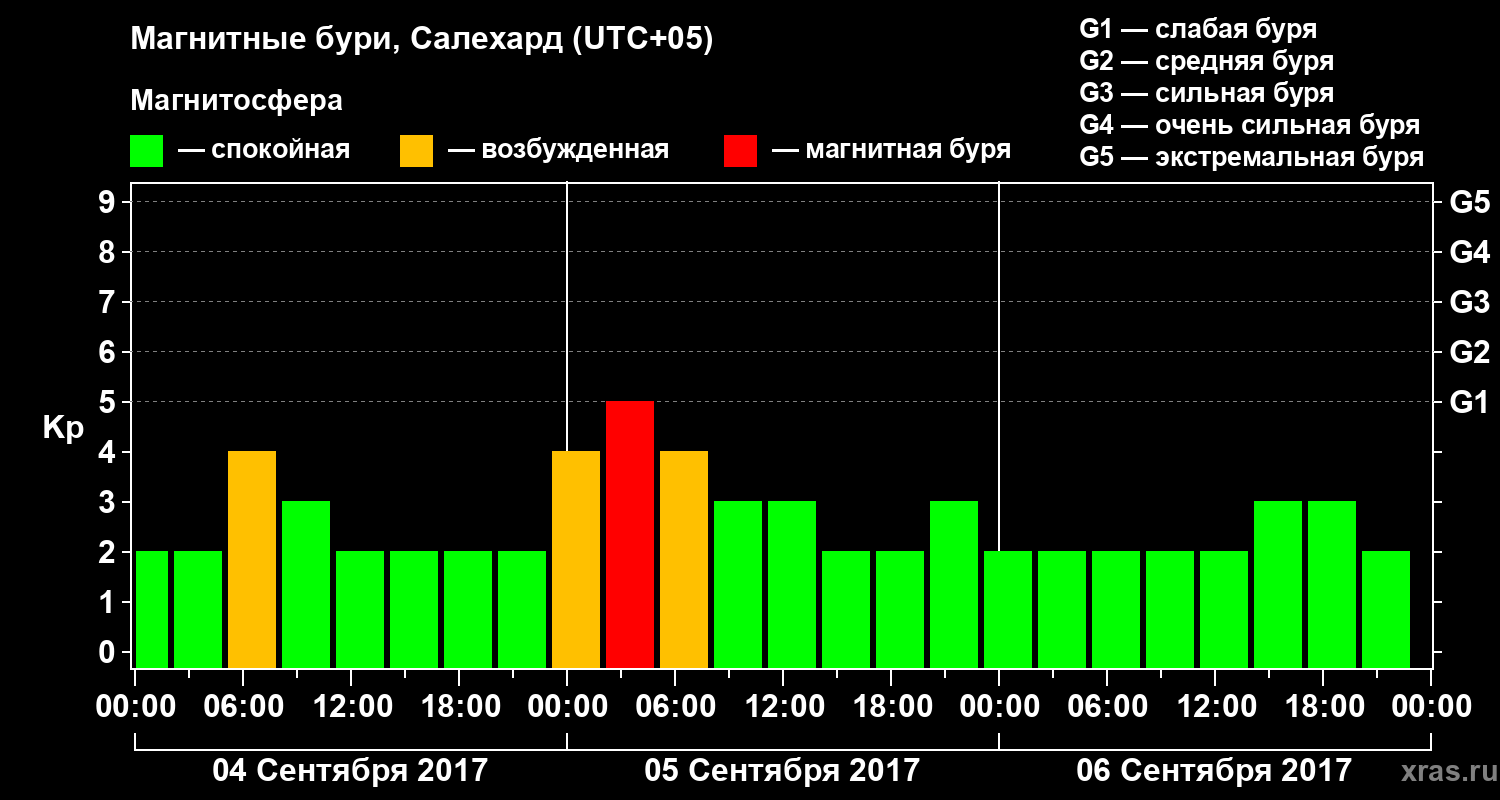The height and width of the screenshot is (800, 1500).
Task: Click the 'G3 — сильная буря' description line
Action: [x=1206, y=93]
